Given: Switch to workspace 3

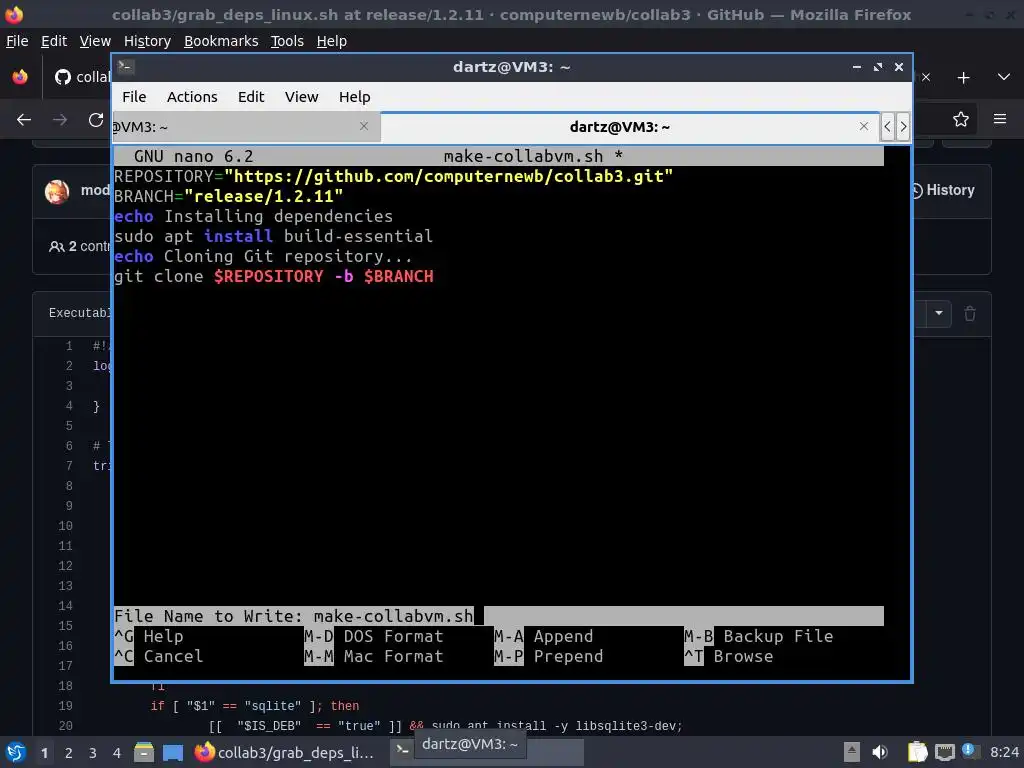Looking at the screenshot, I should click(x=93, y=753).
